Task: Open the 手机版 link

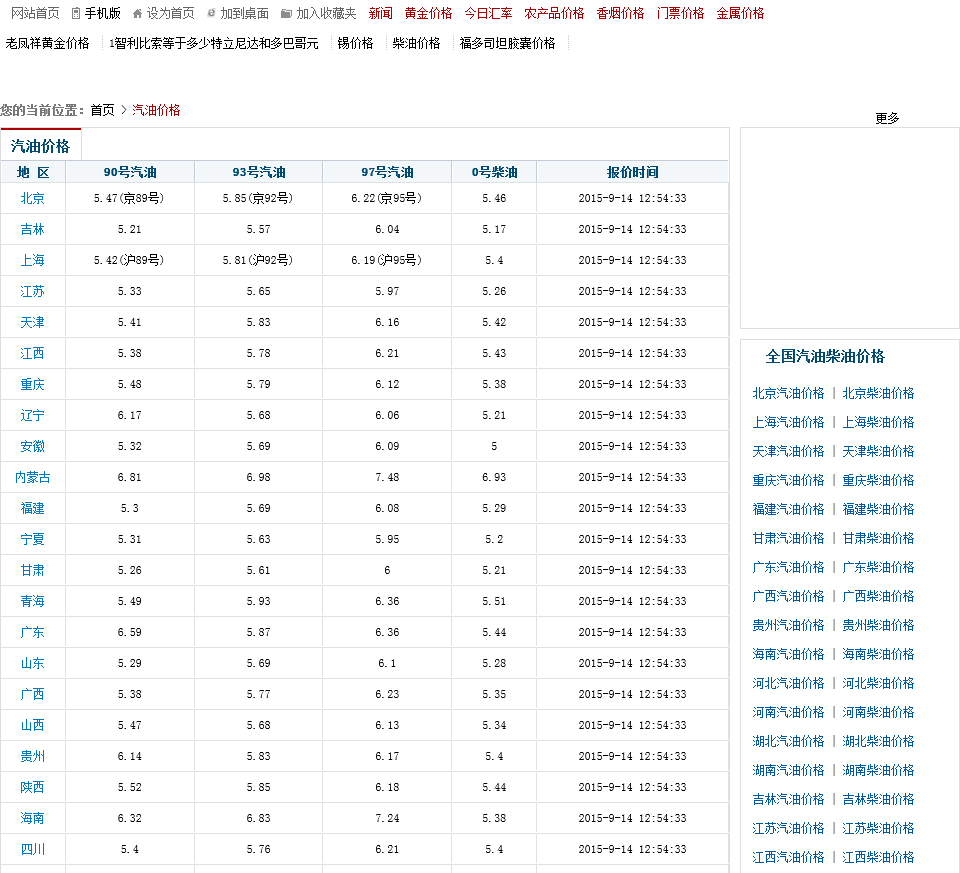Action: pyautogui.click(x=102, y=13)
